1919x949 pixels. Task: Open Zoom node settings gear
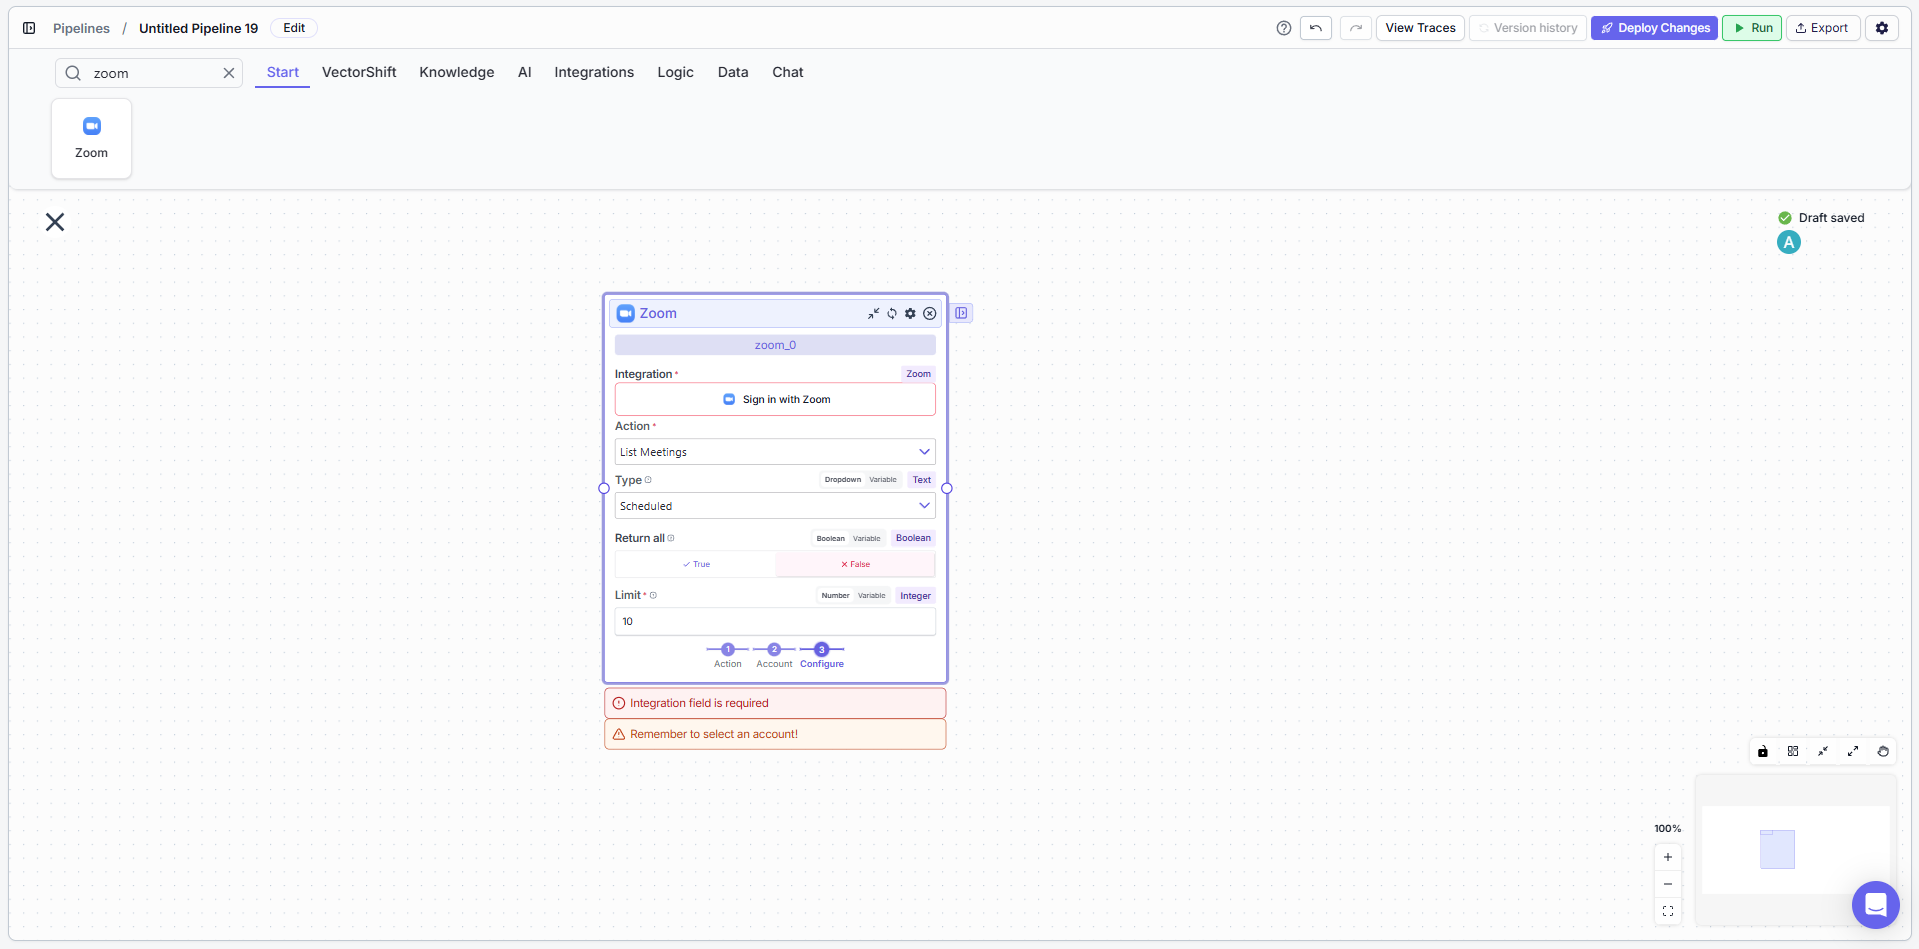click(910, 313)
